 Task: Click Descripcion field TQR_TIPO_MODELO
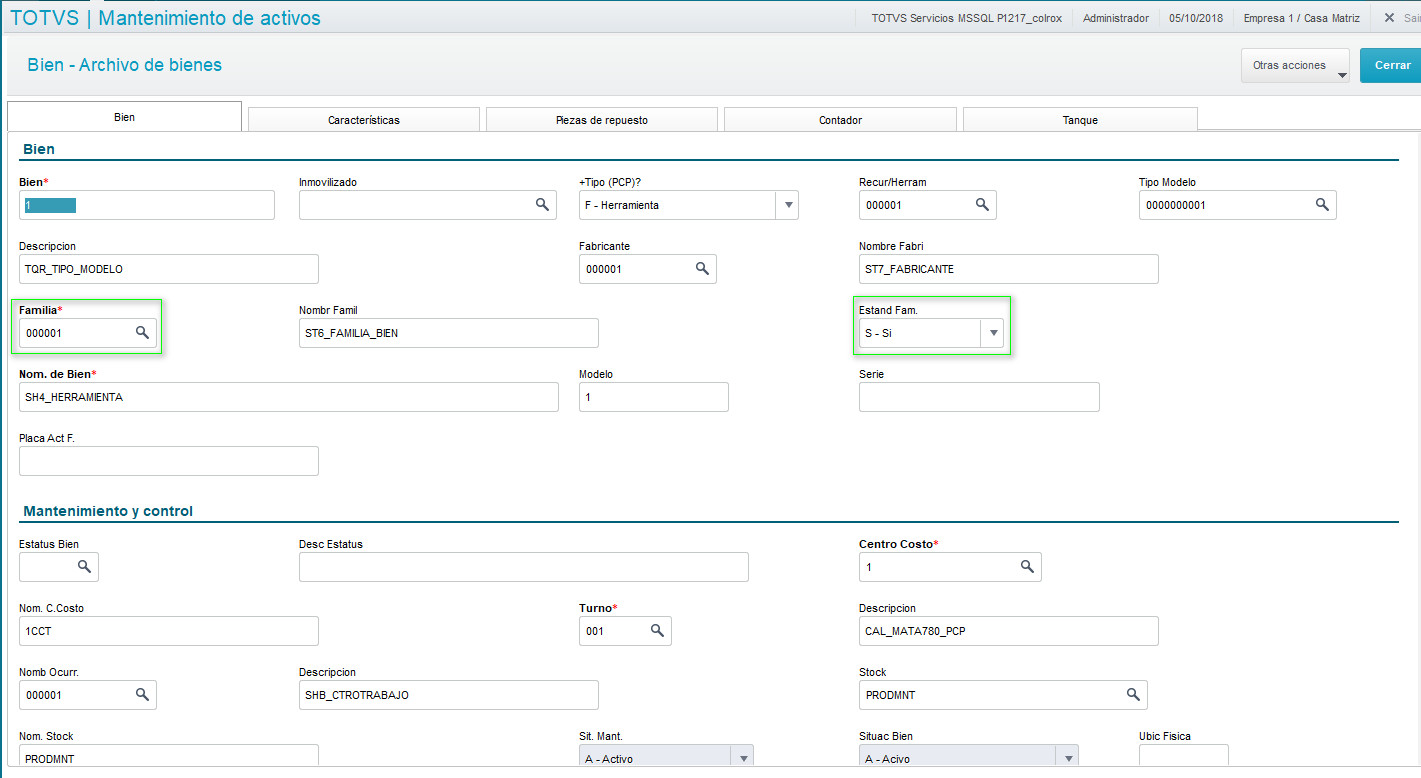168,269
